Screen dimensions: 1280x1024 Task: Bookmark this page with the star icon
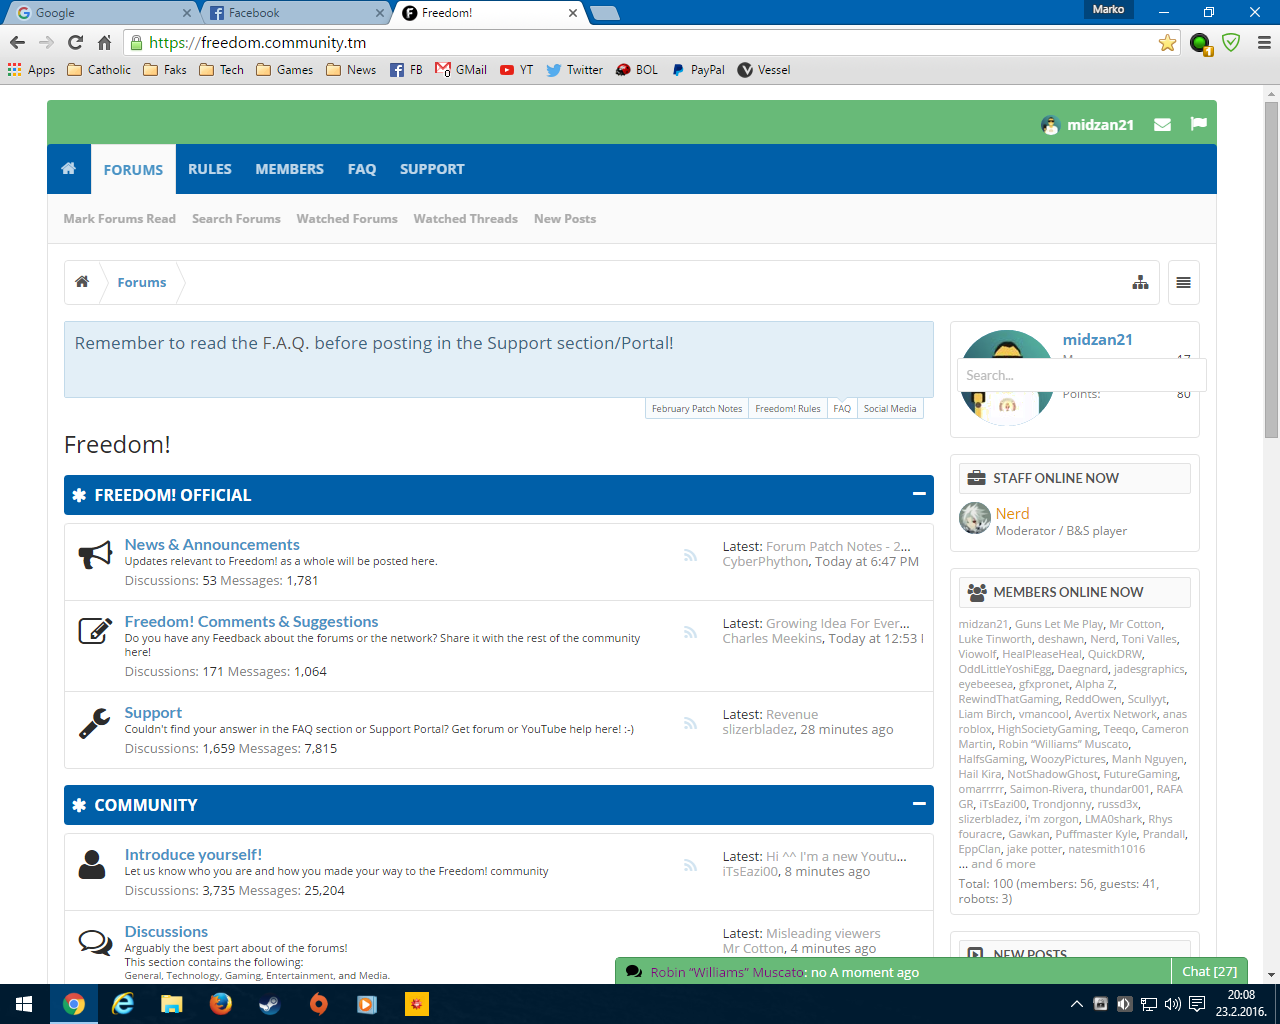click(x=1167, y=43)
